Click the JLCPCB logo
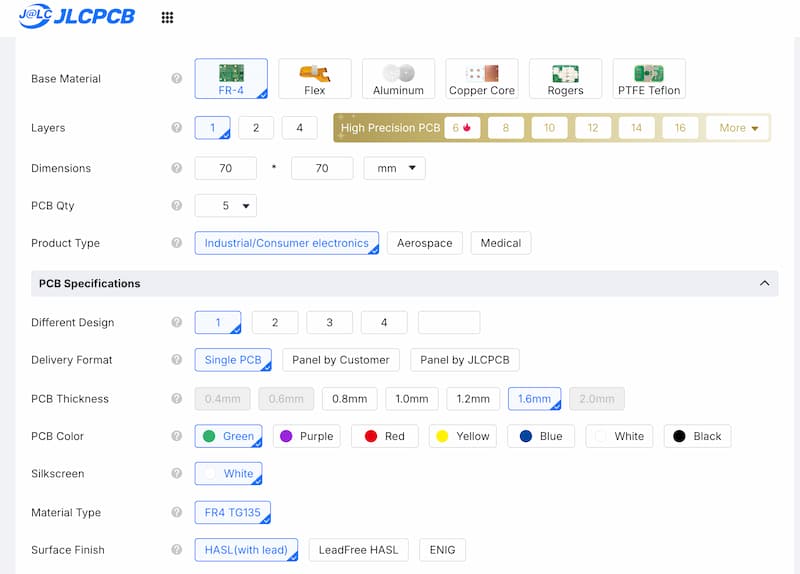Viewport: 800px width, 574px height. tap(77, 16)
